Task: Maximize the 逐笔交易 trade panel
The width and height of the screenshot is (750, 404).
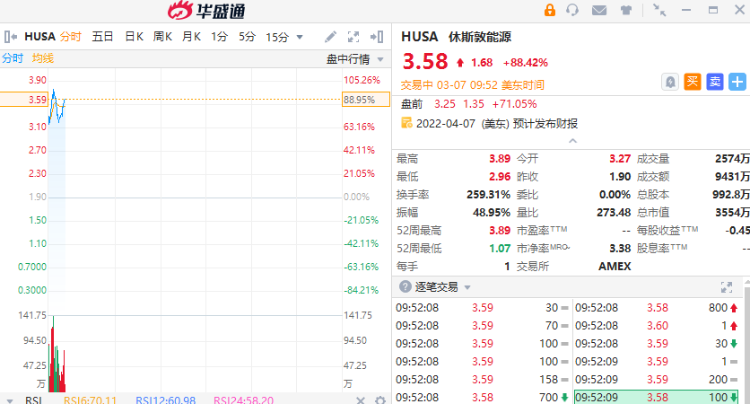Action: point(737,287)
